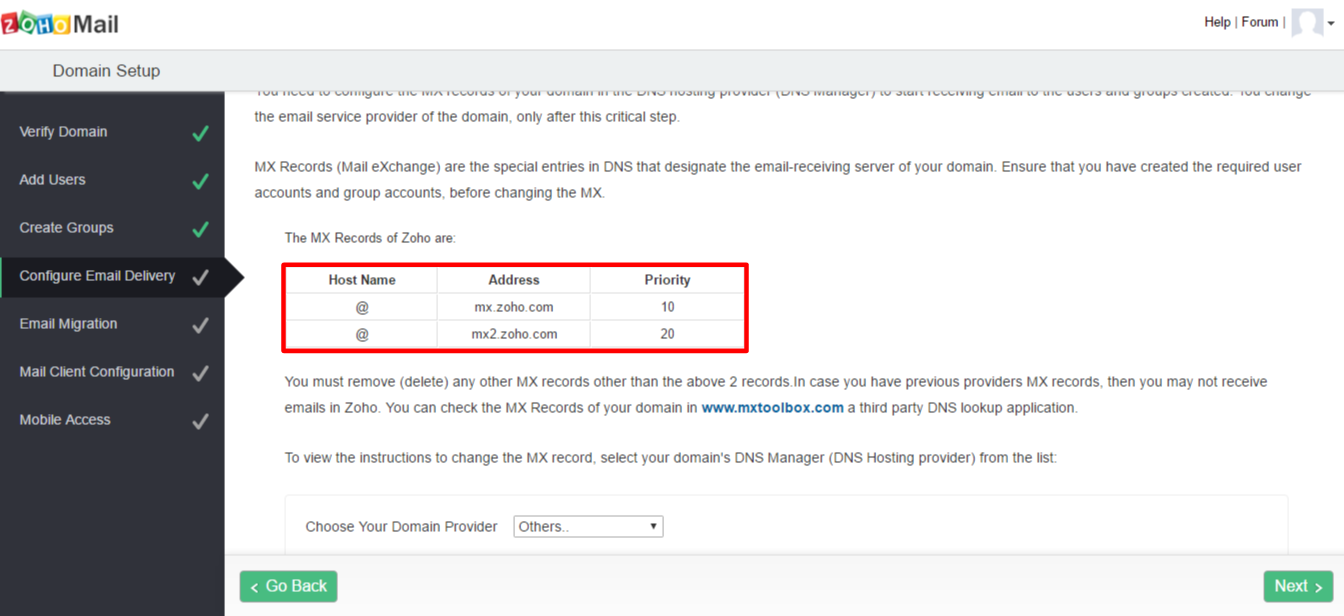The image size is (1344, 616).
Task: Click the Email Migration checkmark icon
Action: click(x=200, y=325)
